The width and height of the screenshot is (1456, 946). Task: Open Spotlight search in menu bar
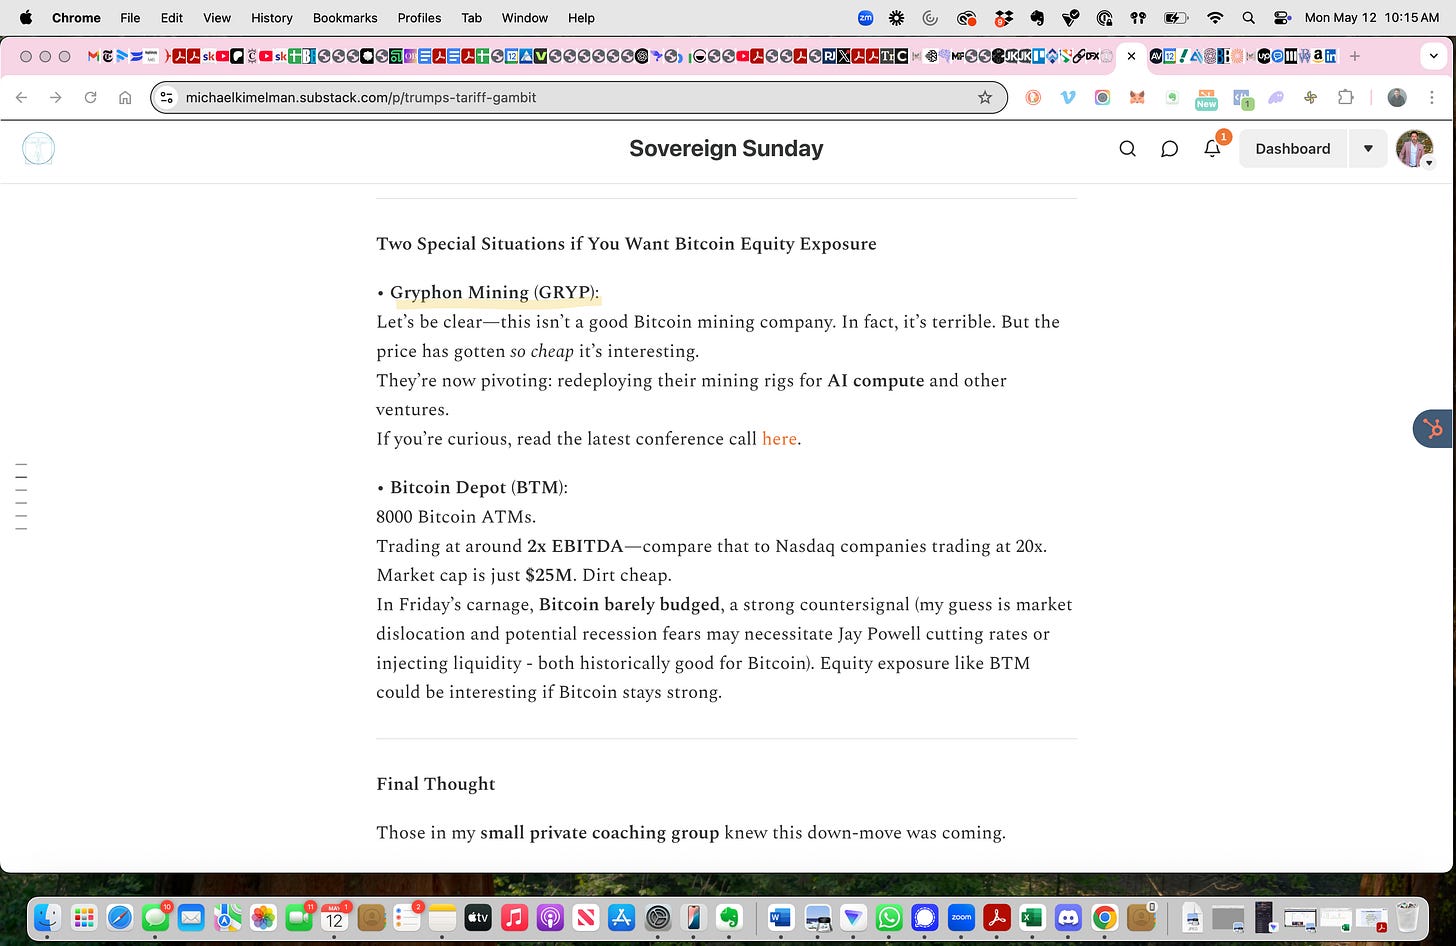(1248, 17)
